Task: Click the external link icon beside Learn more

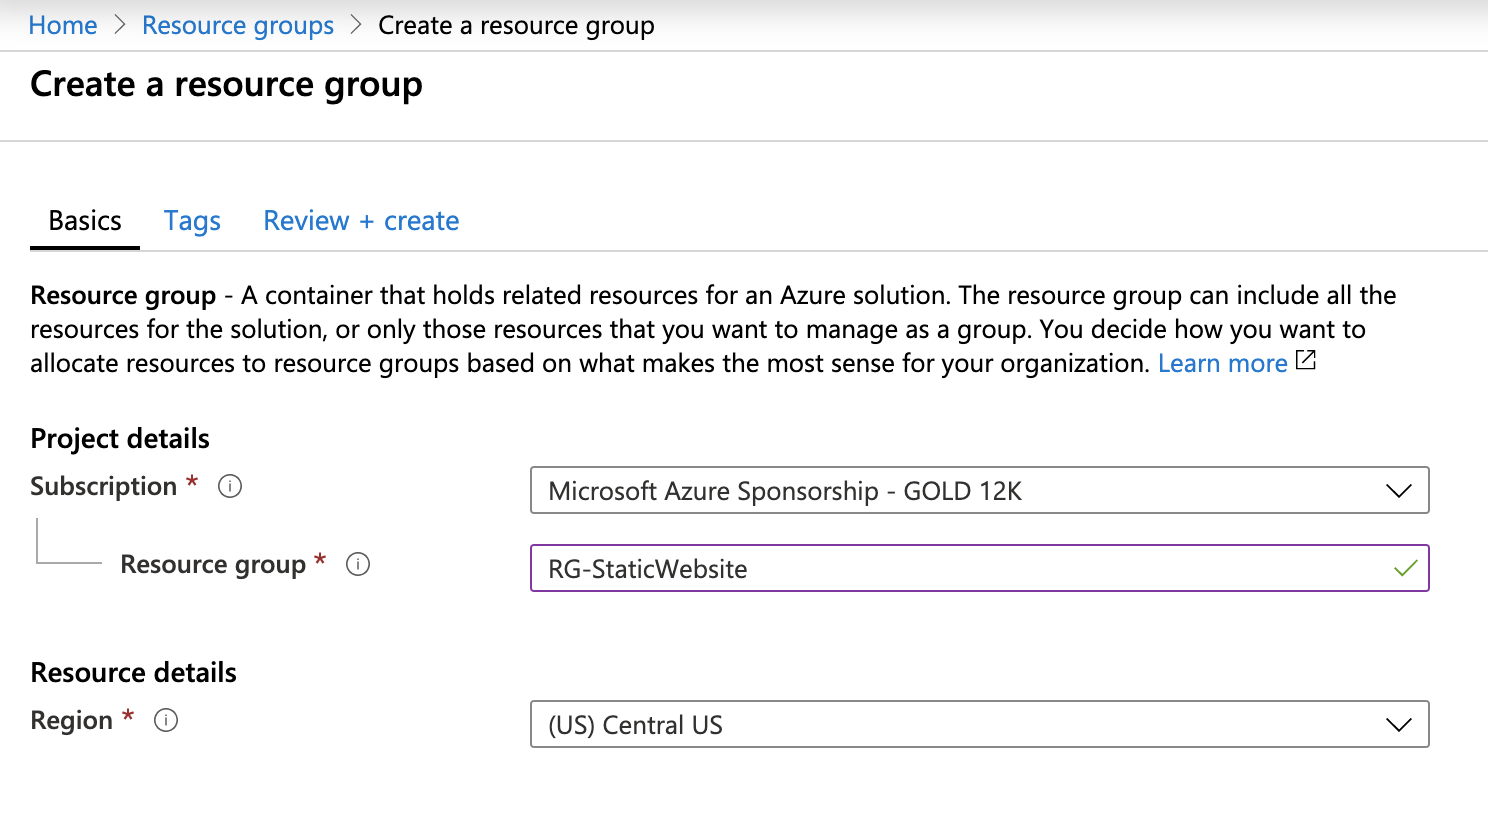Action: (1307, 361)
